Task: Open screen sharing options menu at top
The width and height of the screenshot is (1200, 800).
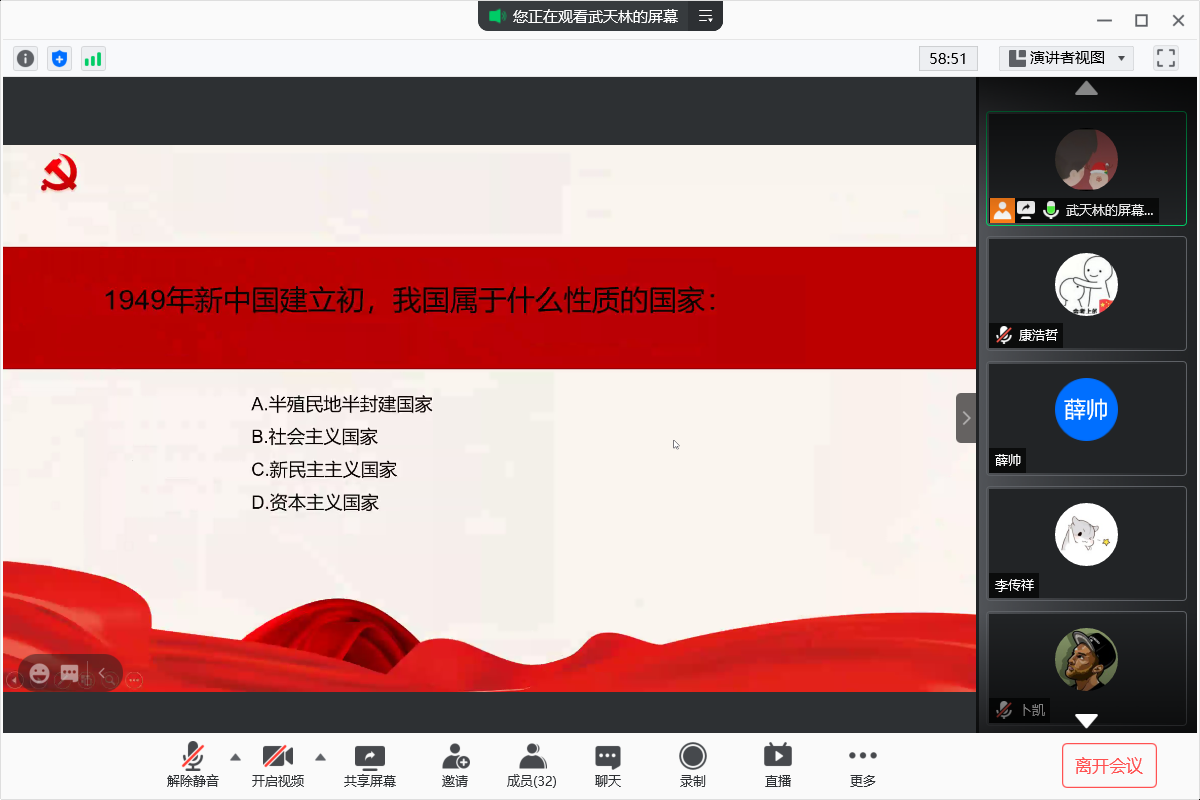Action: [x=706, y=16]
